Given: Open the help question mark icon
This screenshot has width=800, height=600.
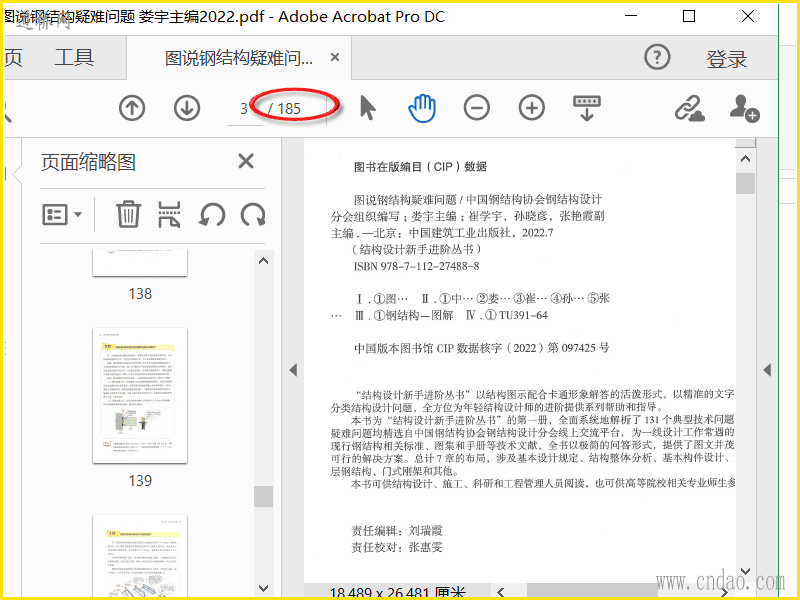Looking at the screenshot, I should tap(657, 57).
